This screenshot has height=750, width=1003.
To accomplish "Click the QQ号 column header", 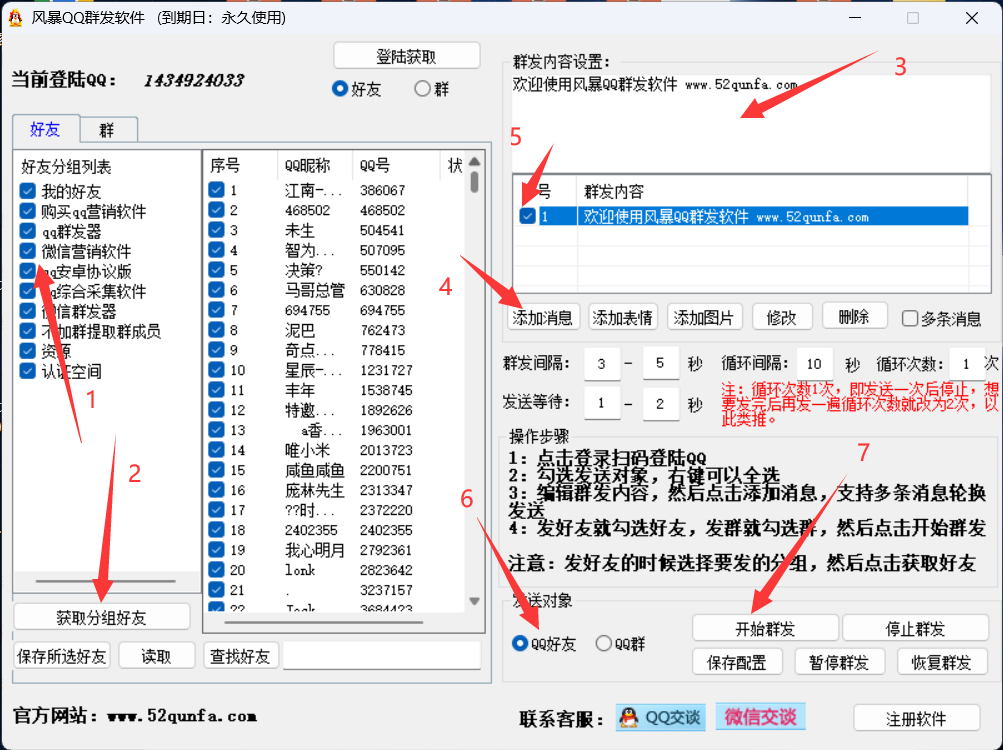I will pyautogui.click(x=396, y=166).
